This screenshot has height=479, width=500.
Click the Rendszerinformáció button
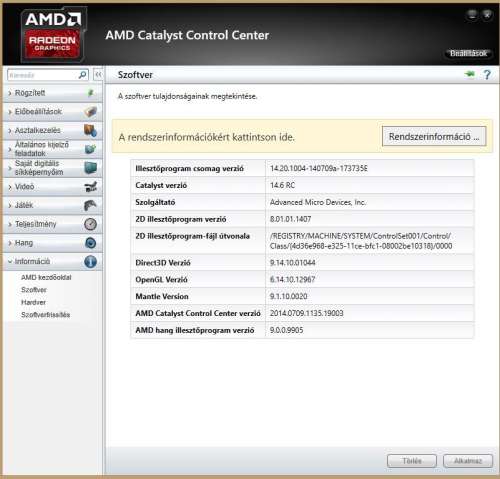click(x=434, y=136)
